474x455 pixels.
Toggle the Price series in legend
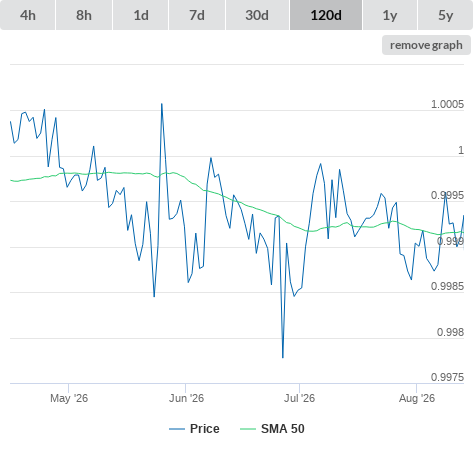pyautogui.click(x=205, y=429)
